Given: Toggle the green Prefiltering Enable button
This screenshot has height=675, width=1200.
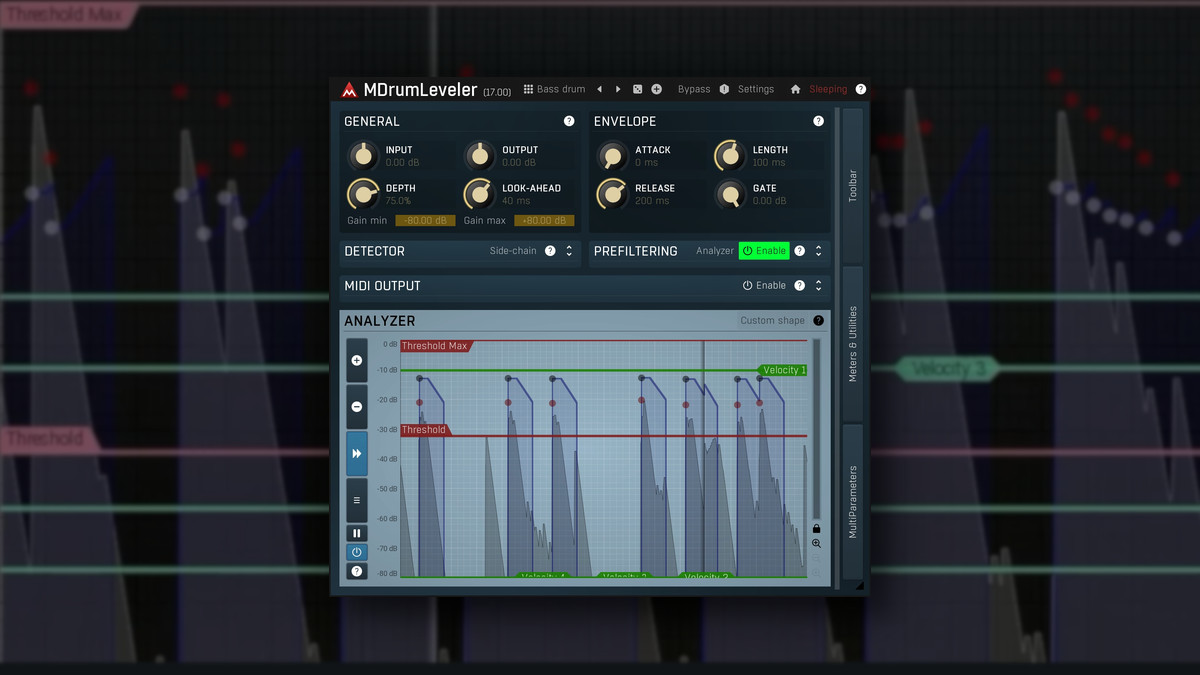Looking at the screenshot, I should [x=764, y=251].
